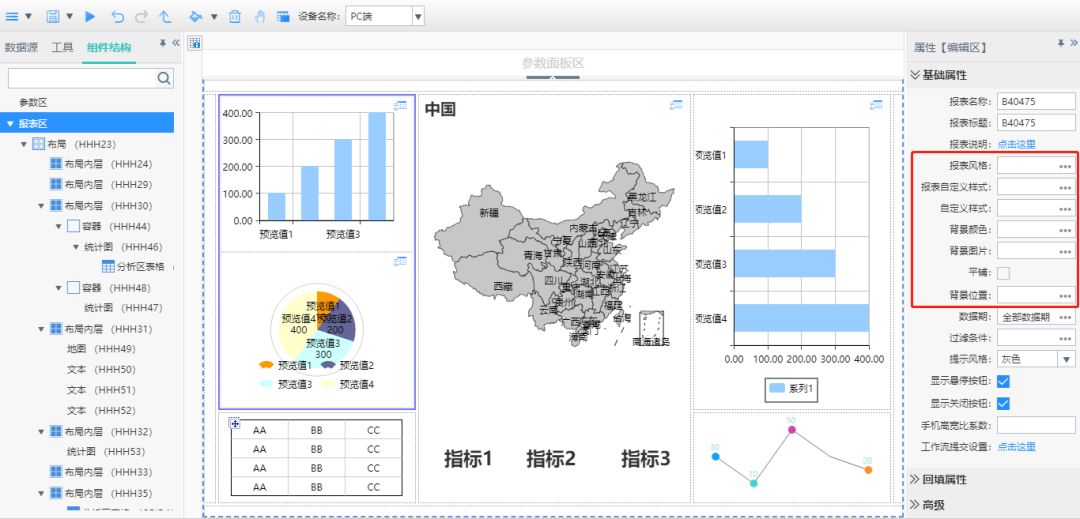Select the hand pan tool icon
The image size is (1080, 519).
(259, 16)
